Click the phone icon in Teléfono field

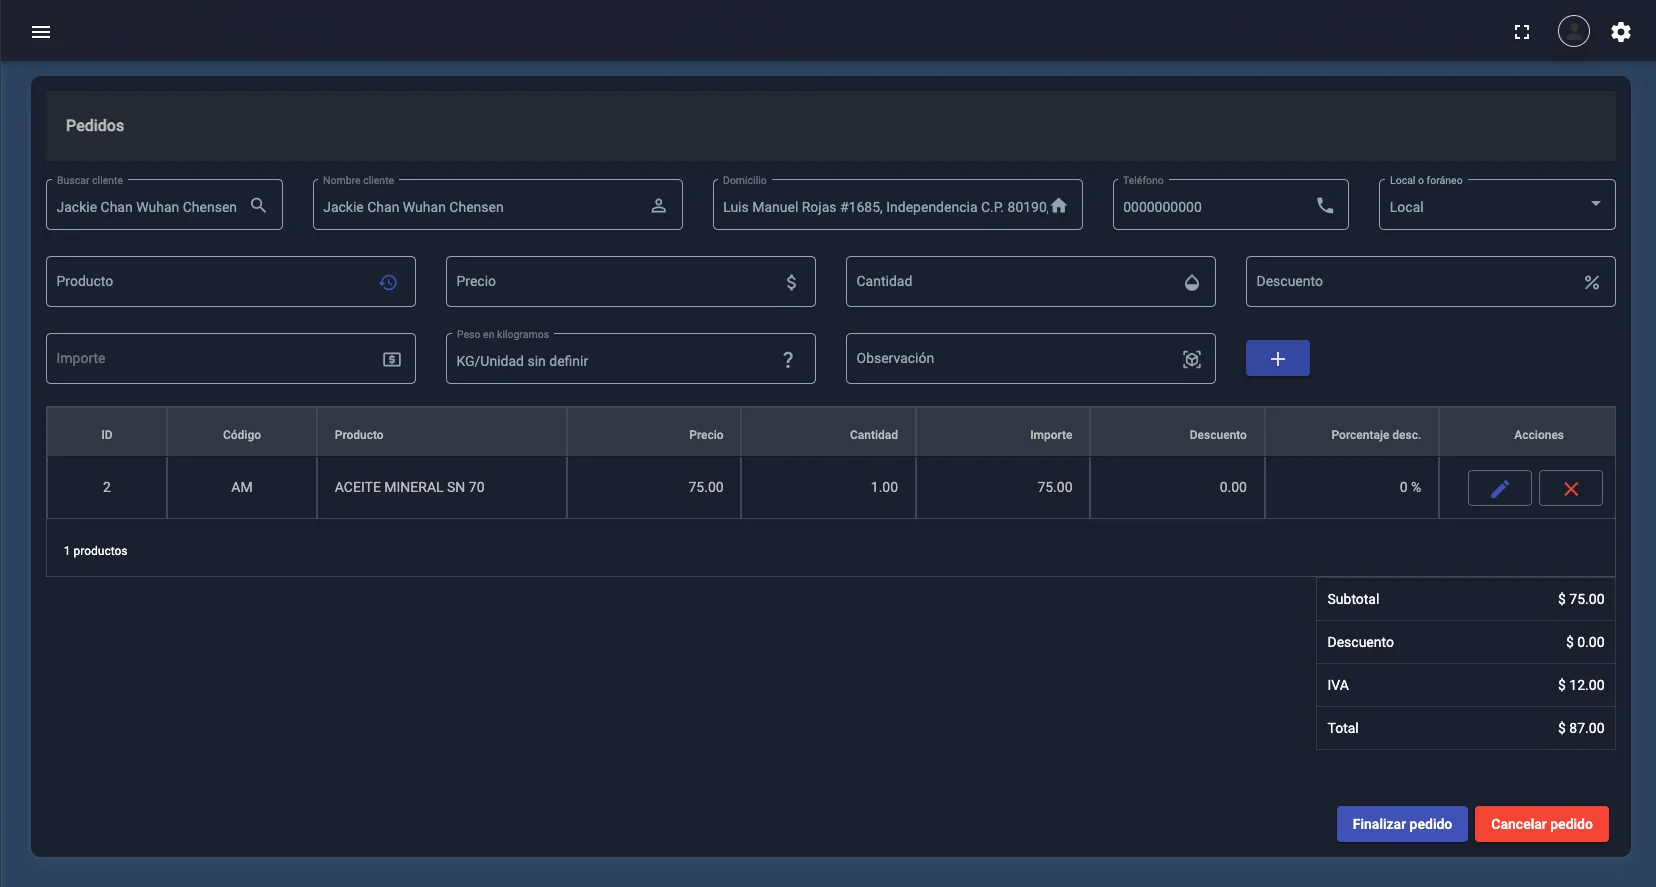coord(1325,205)
